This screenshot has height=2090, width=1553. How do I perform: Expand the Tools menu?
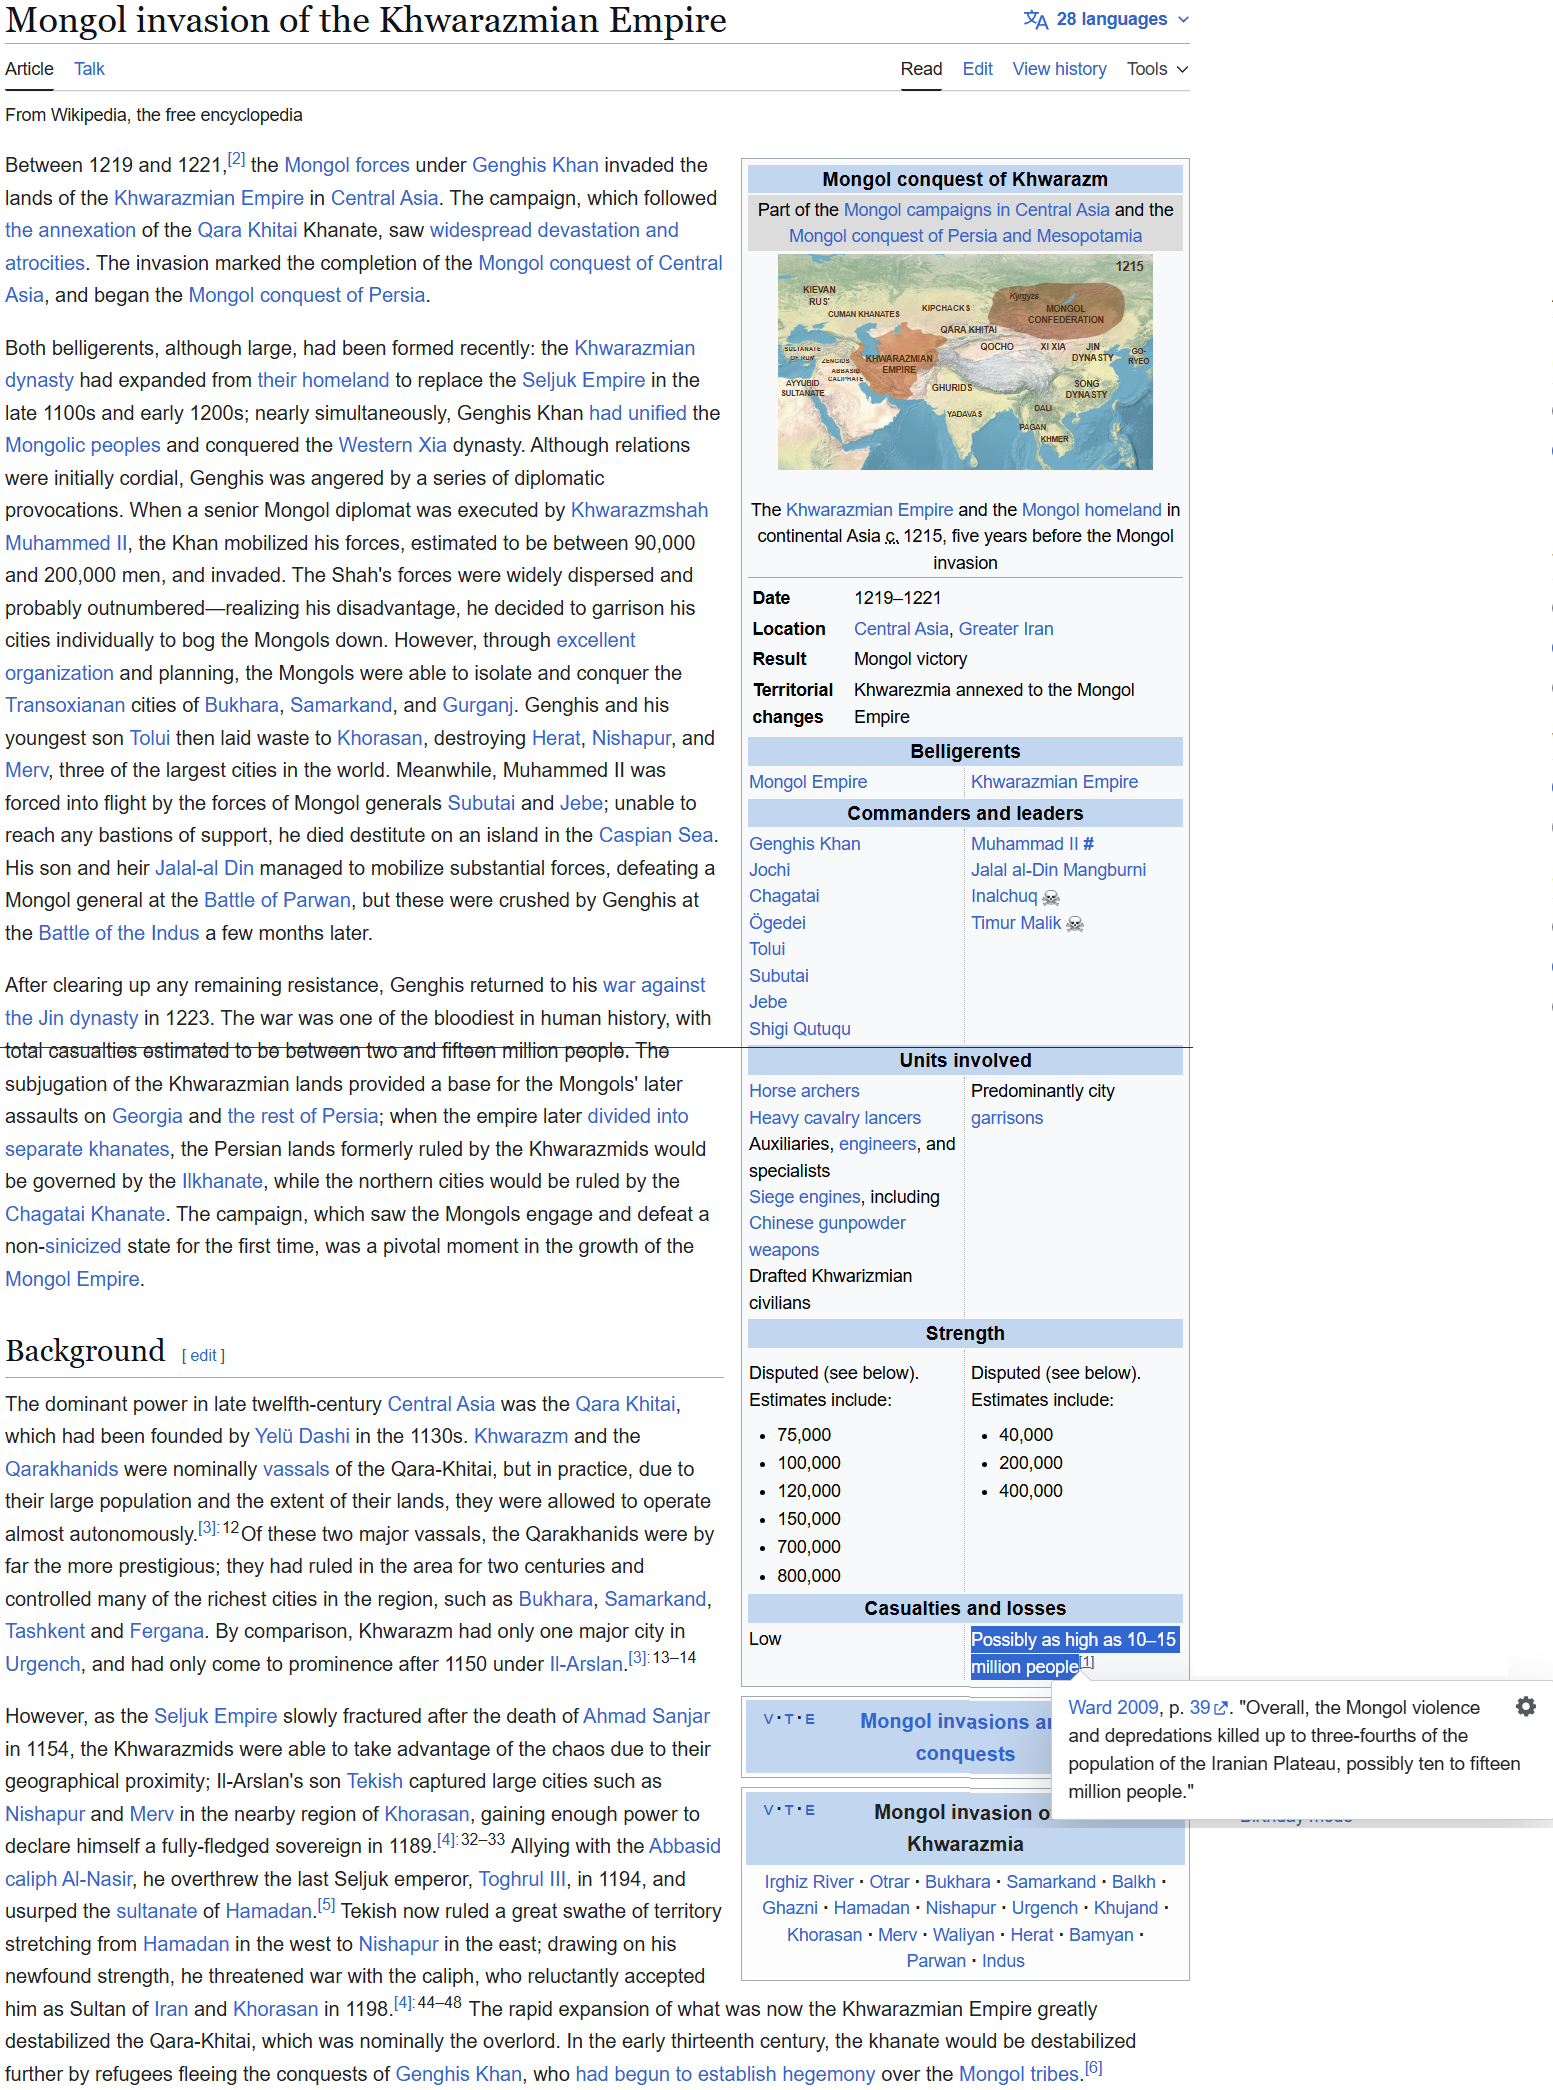coord(1157,69)
